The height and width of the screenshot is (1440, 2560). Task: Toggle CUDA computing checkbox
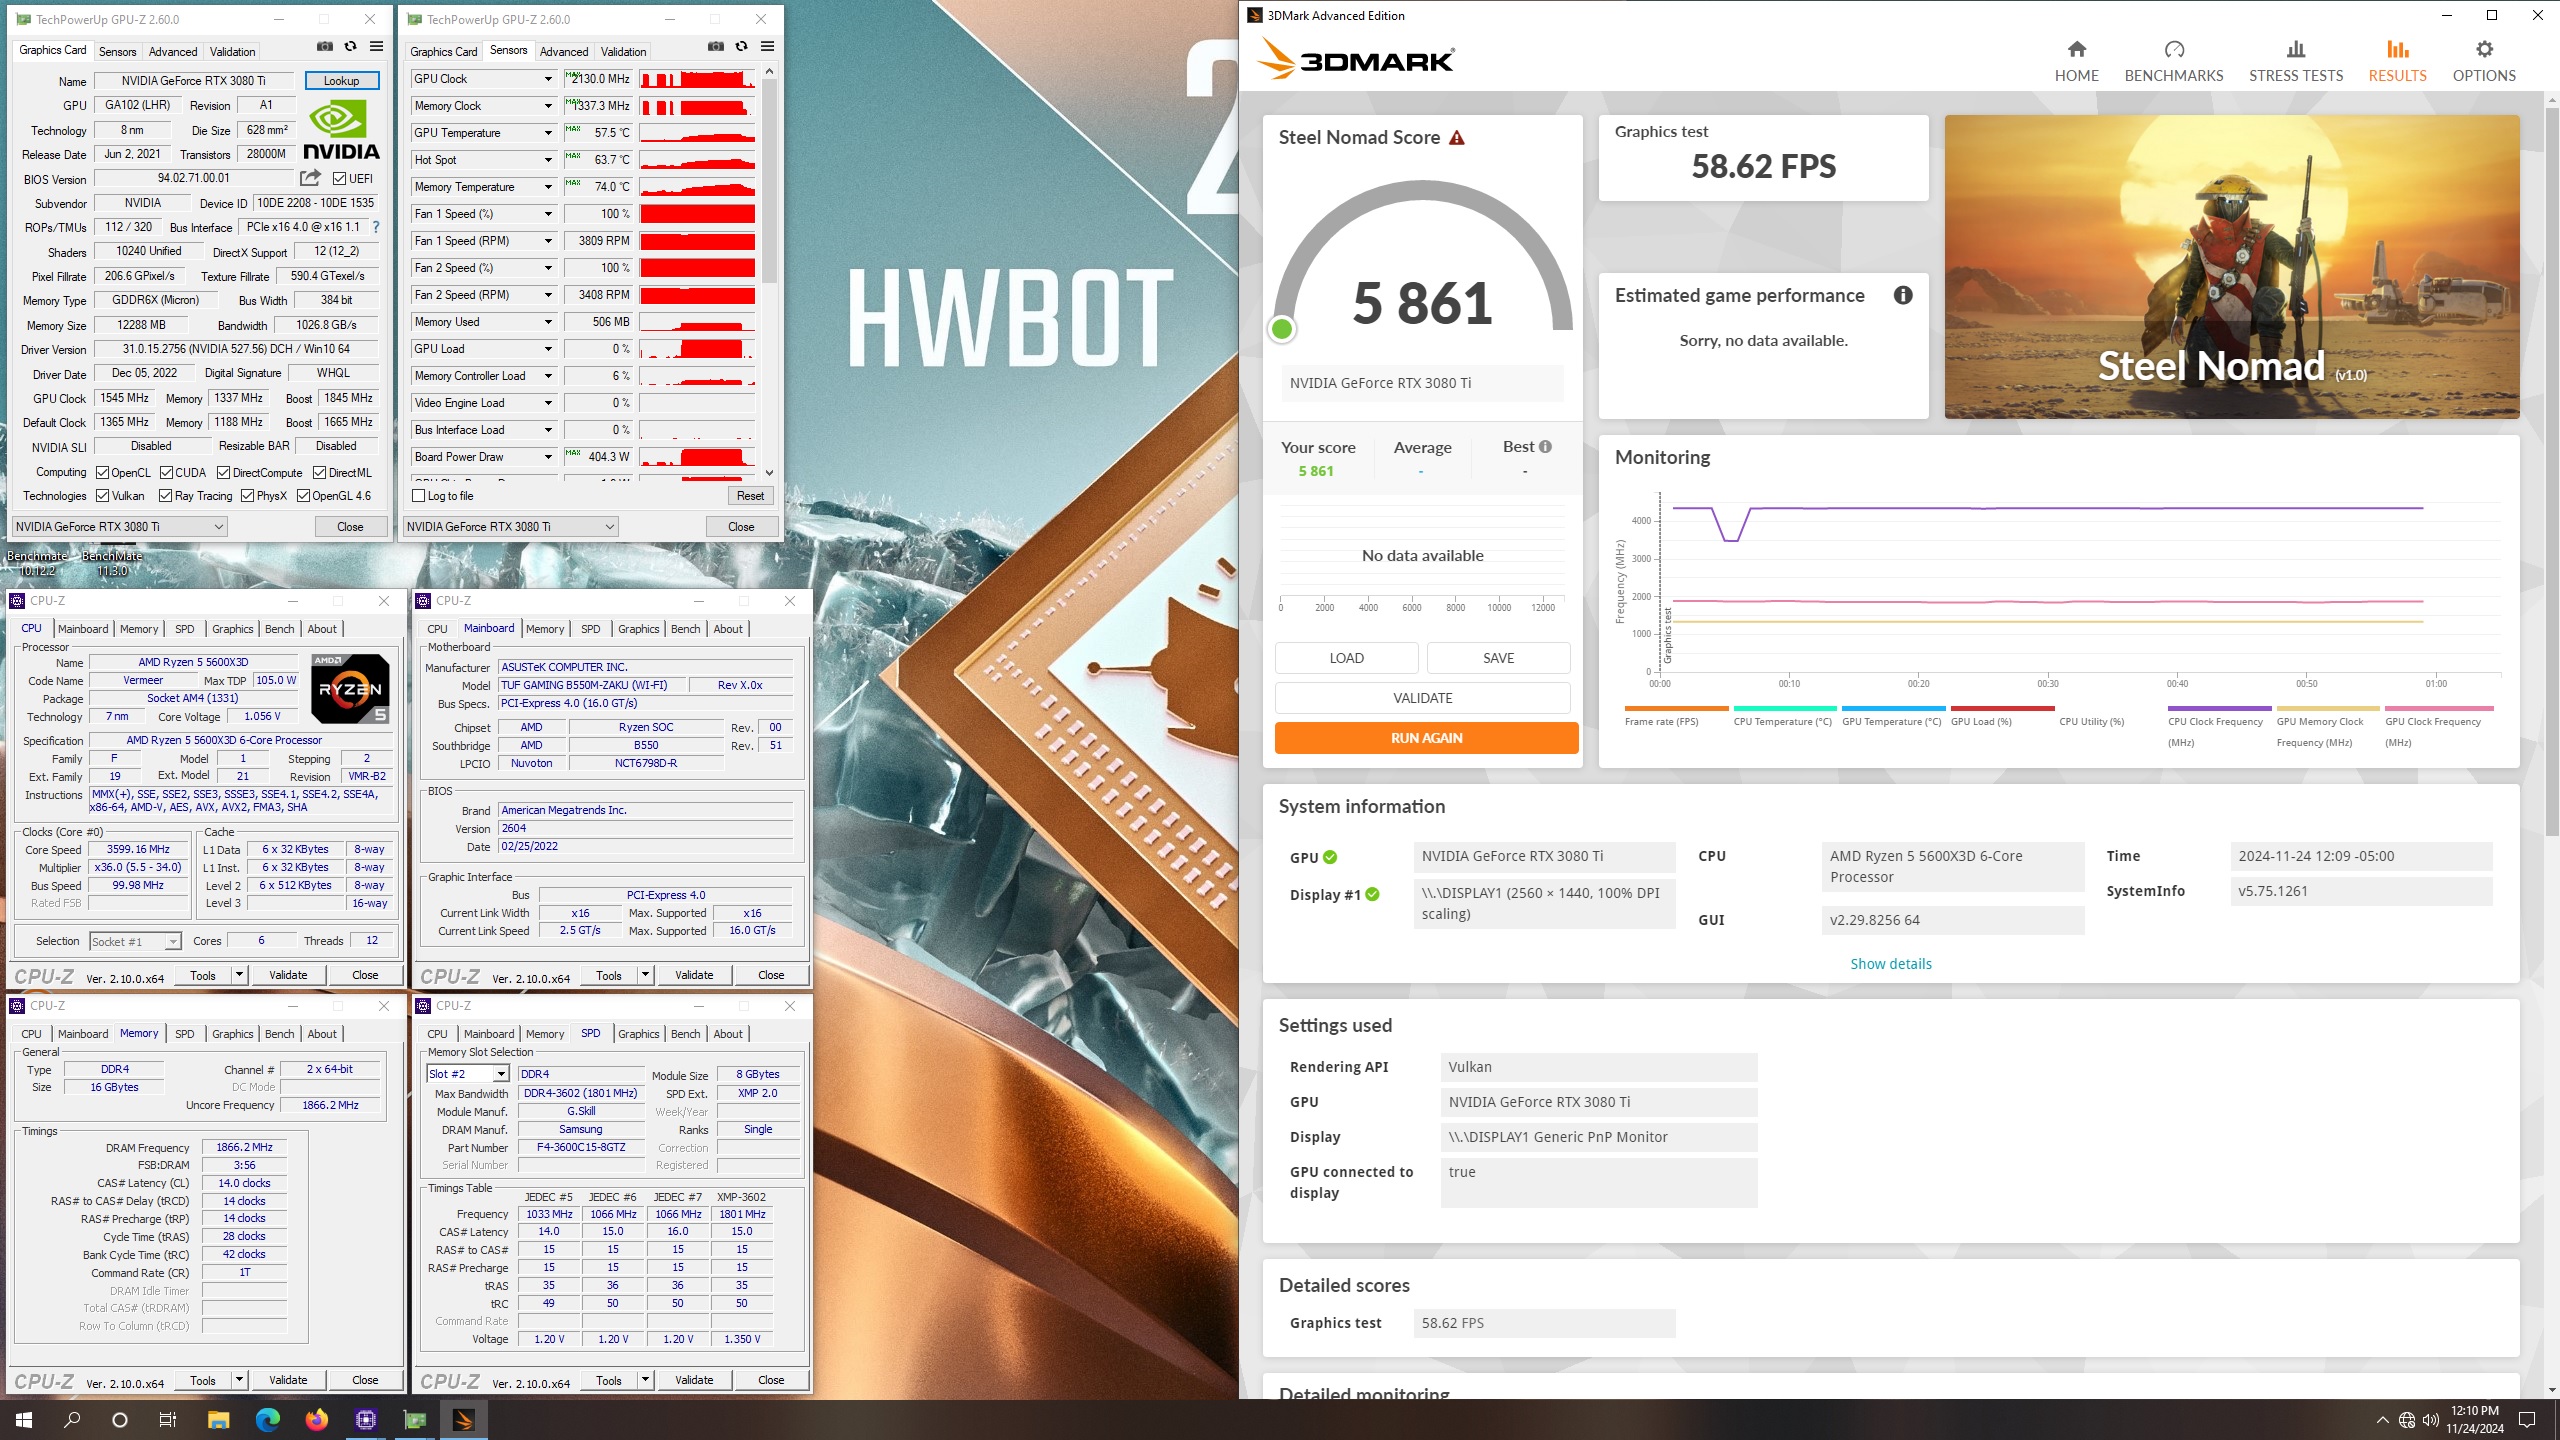tap(166, 473)
